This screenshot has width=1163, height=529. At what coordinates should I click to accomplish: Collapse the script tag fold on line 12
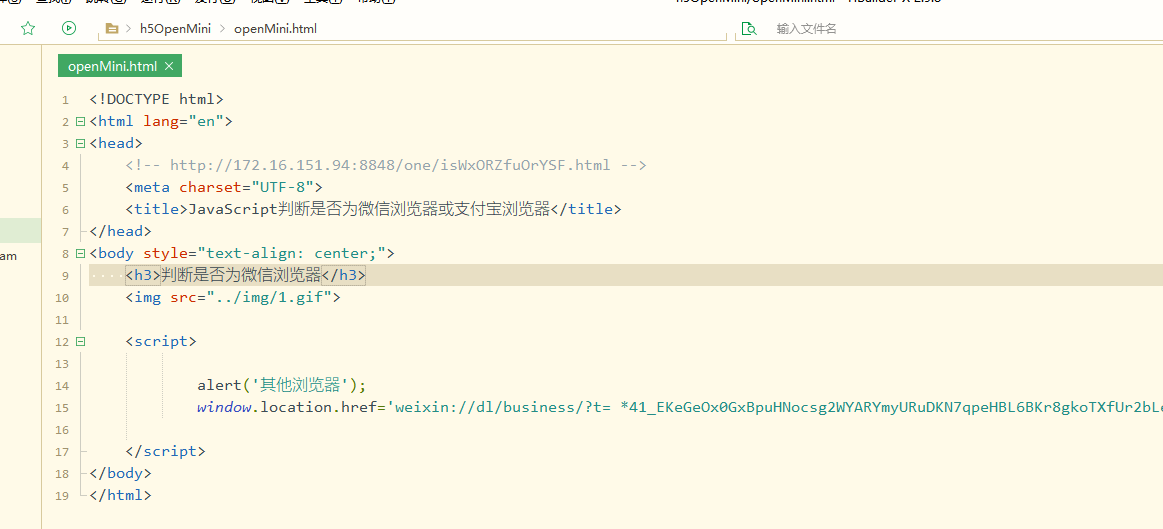(80, 342)
